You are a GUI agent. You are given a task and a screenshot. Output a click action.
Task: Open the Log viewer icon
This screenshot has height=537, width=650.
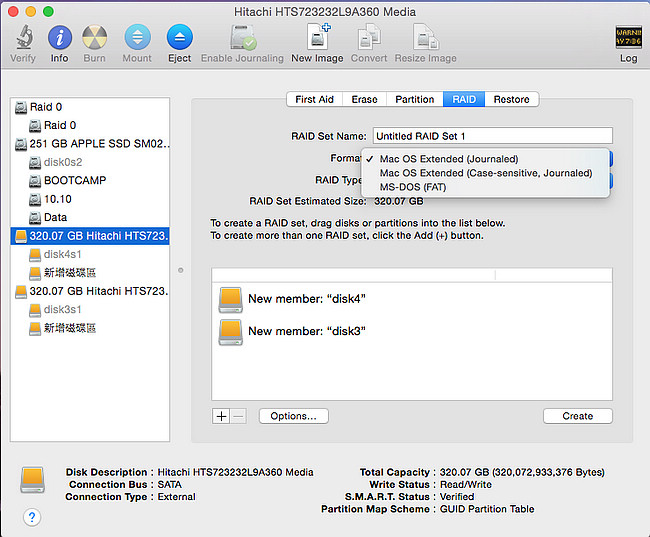tap(628, 37)
